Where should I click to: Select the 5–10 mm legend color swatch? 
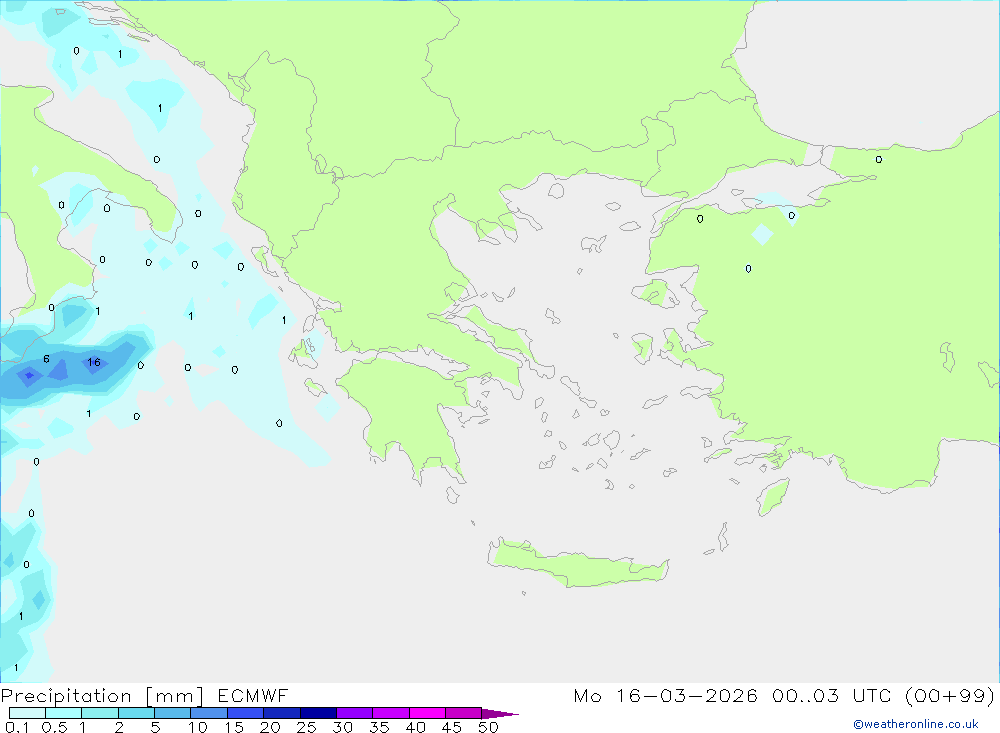[172, 713]
